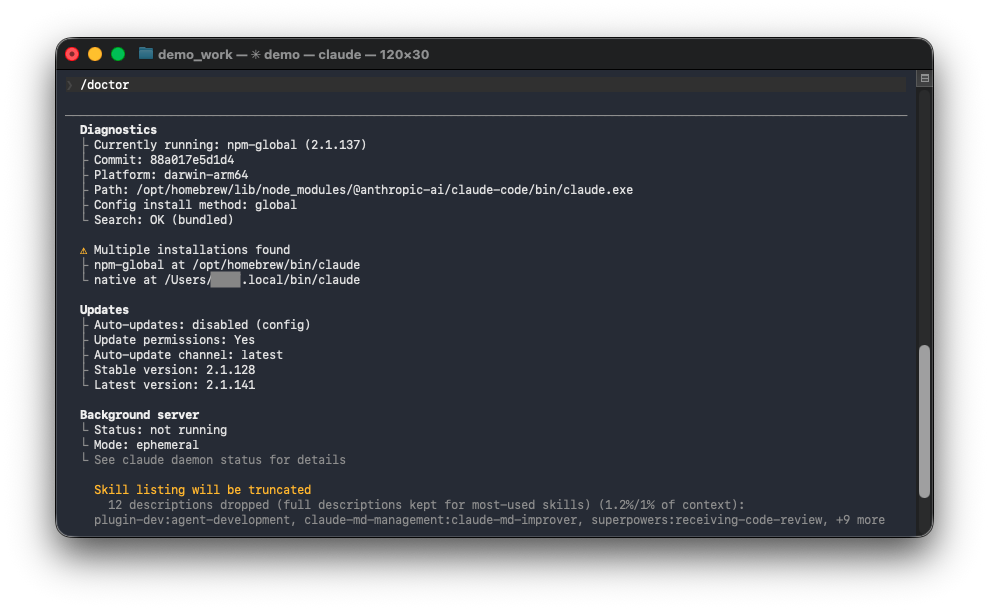This screenshot has width=989, height=611.
Task: Click the yellow warning triangle icon
Action: 83,250
